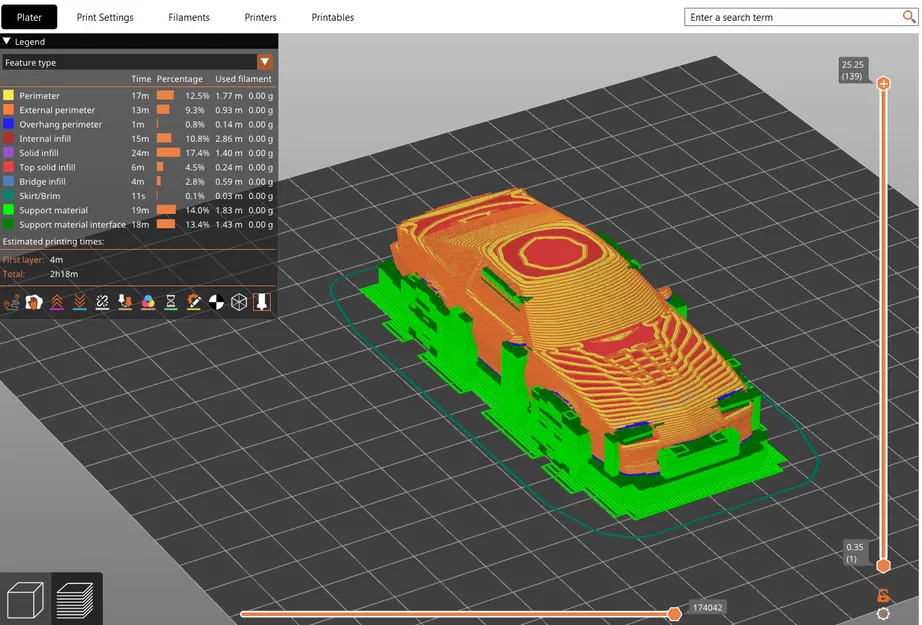Toggle seams display
Screen dimensions: 922x625
click(x=102, y=302)
